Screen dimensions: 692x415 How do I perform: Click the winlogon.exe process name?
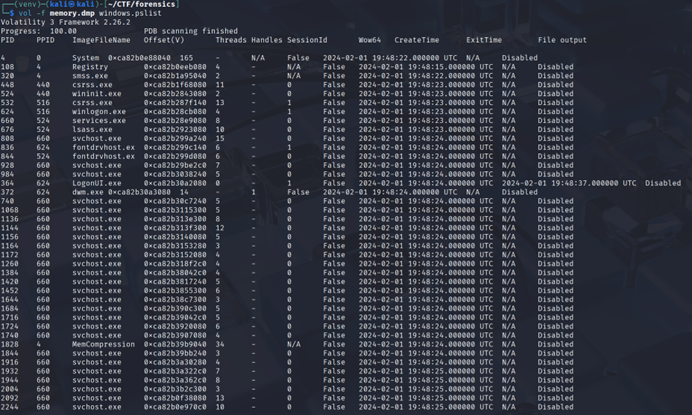click(x=99, y=112)
